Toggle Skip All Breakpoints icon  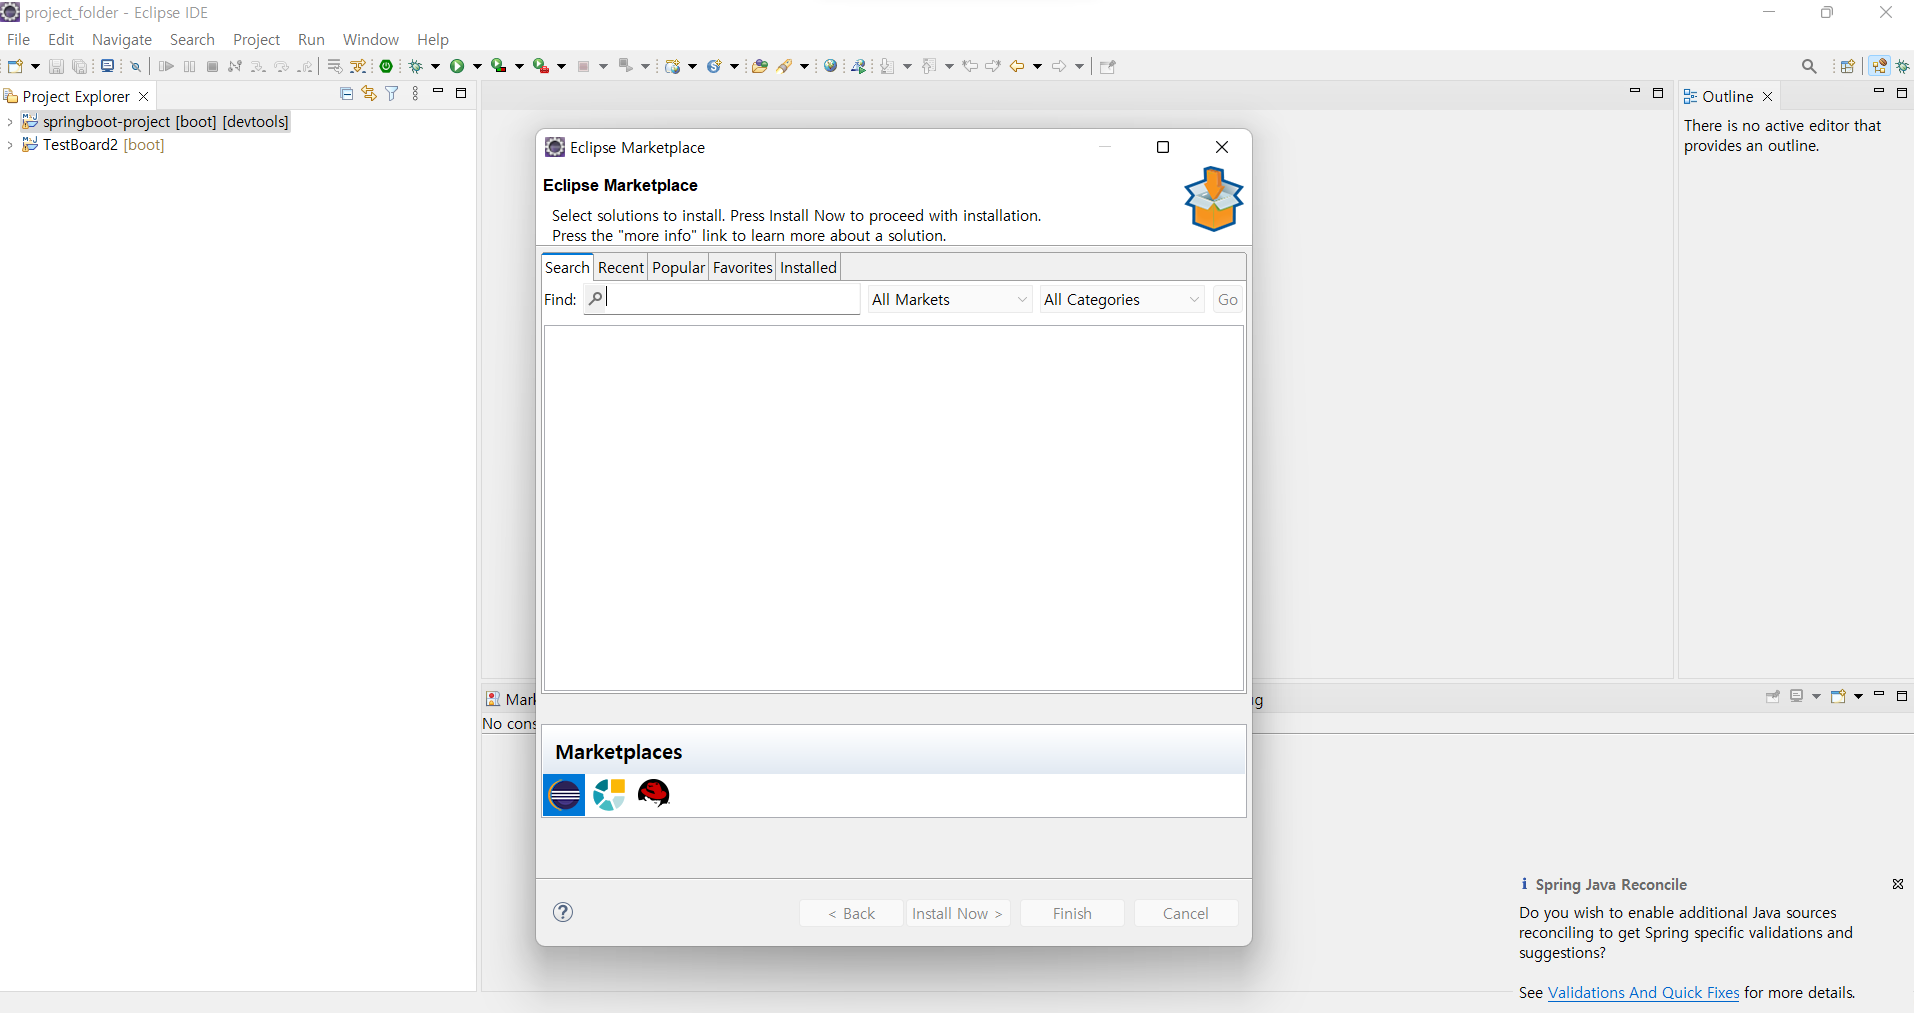(x=136, y=66)
